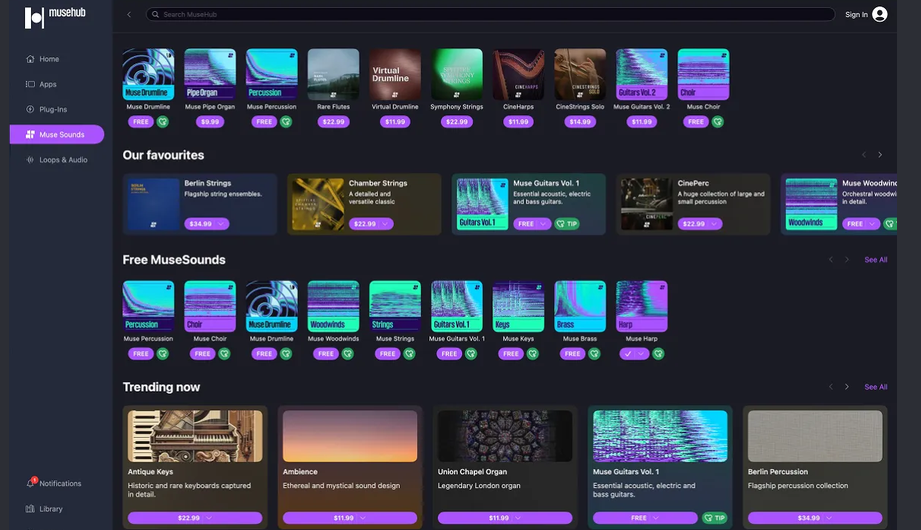Screen dimensions: 921x530
Task: Tip heart for Muse Percussion in Free MuseSounds
Action: (x=163, y=354)
